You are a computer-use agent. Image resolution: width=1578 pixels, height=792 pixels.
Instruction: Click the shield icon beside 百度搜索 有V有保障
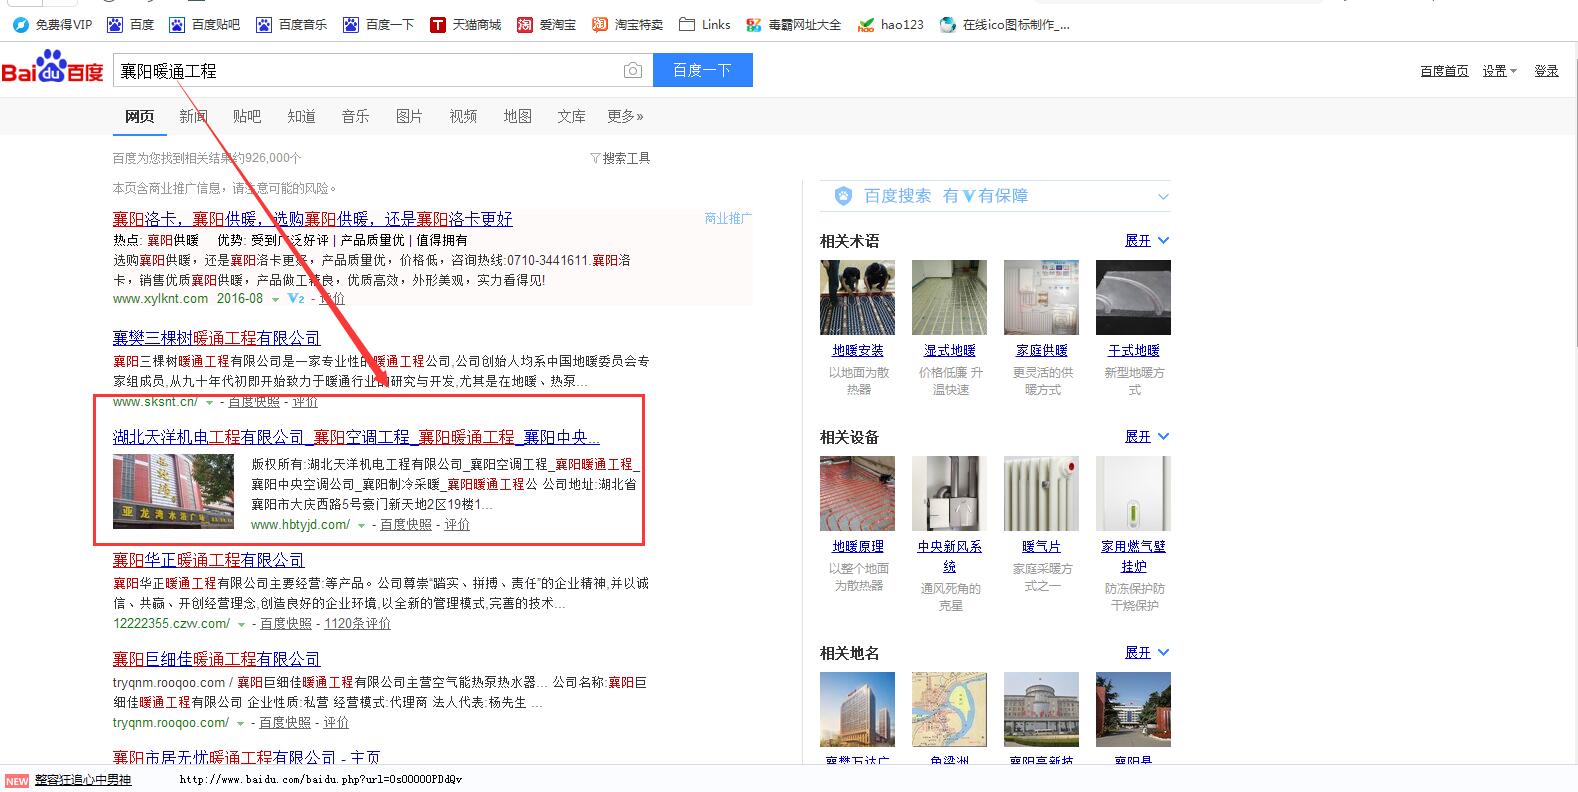843,196
